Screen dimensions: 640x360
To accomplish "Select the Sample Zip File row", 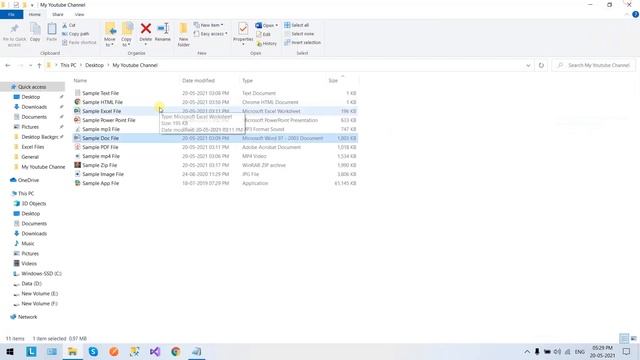I will click(215, 165).
